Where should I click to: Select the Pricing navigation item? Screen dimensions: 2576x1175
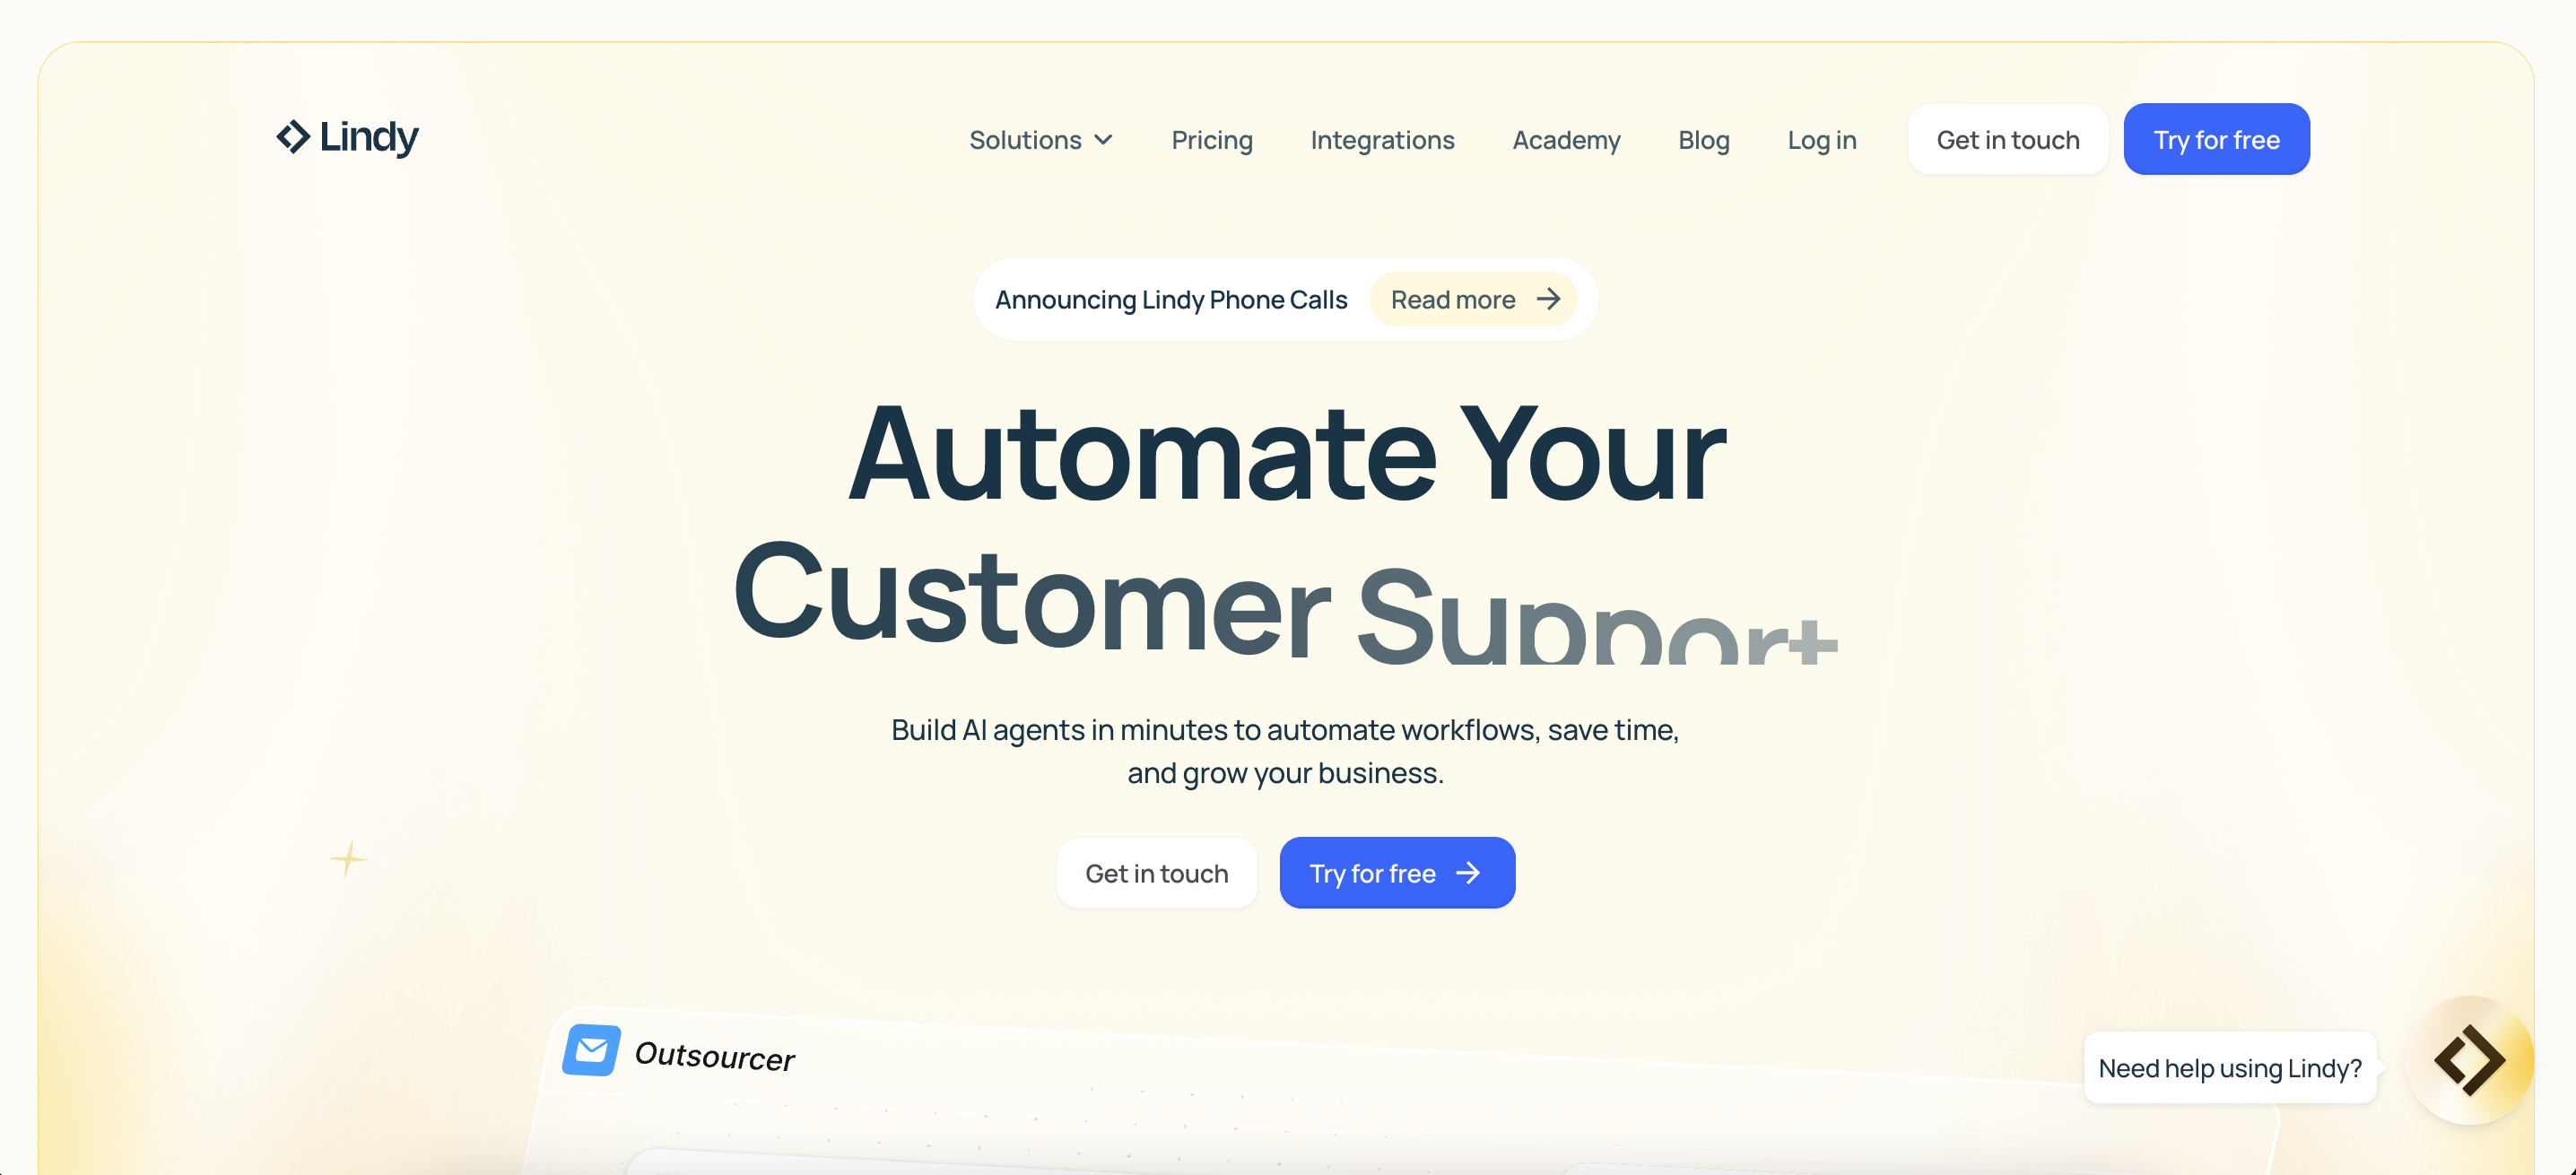pos(1213,140)
